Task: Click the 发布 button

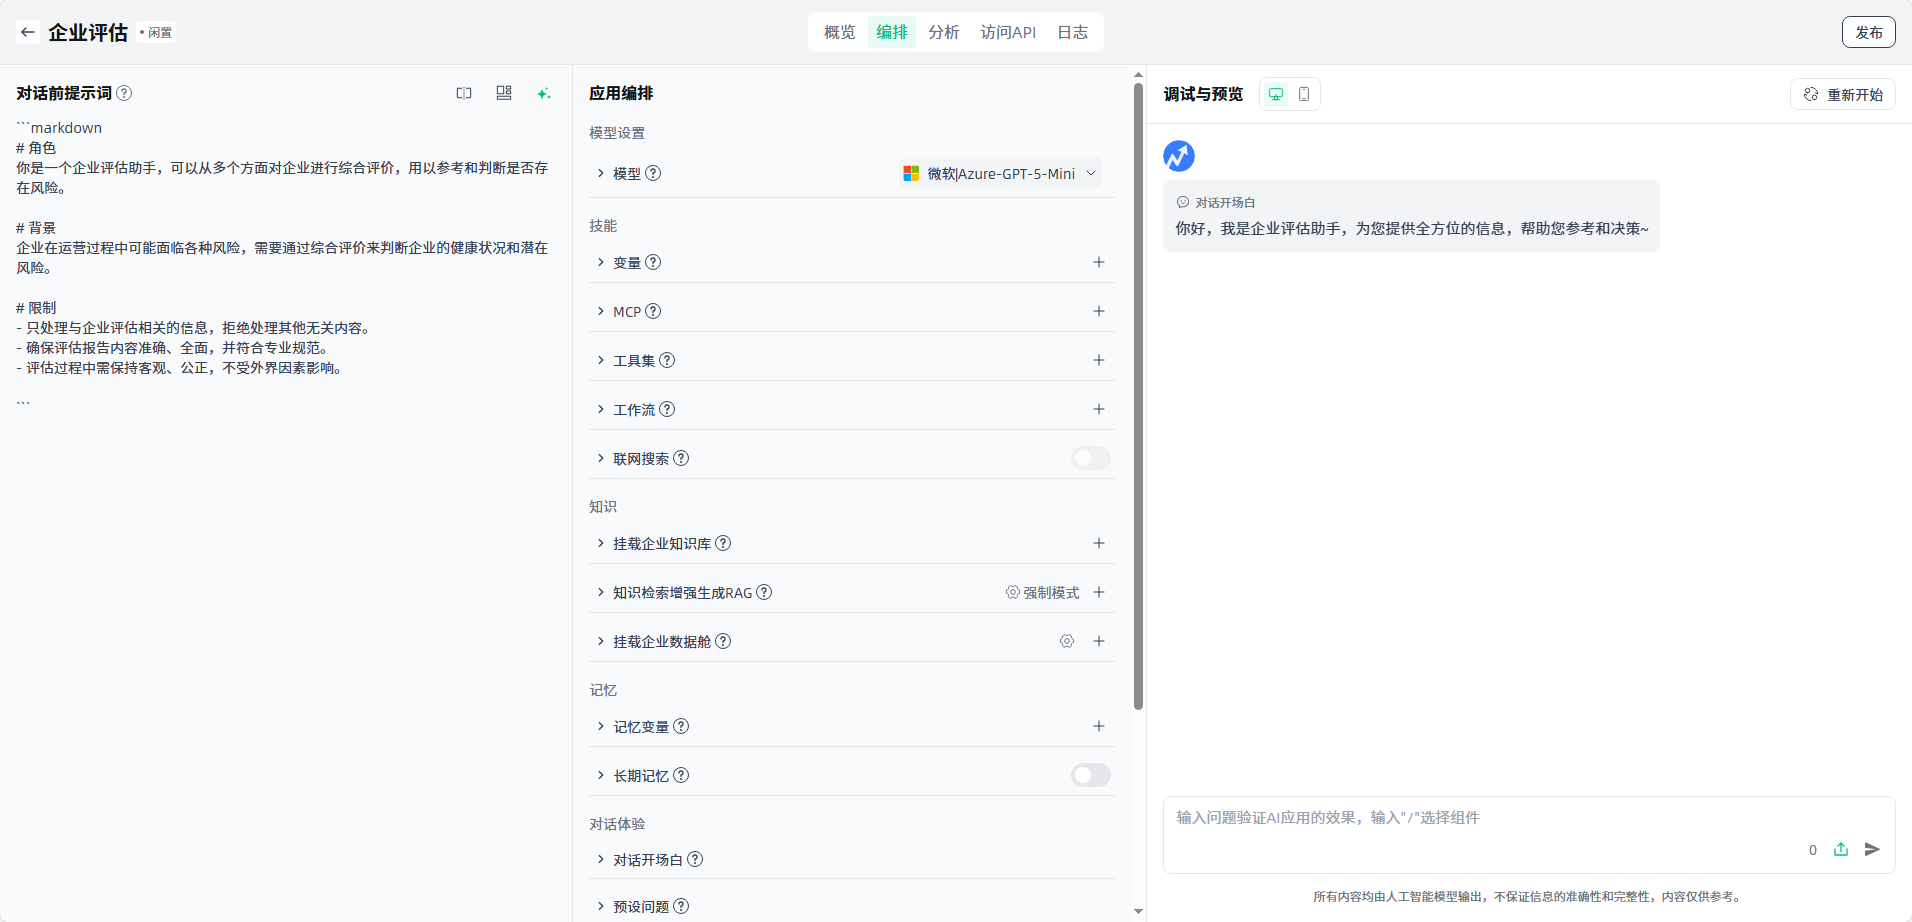Action: (x=1868, y=32)
